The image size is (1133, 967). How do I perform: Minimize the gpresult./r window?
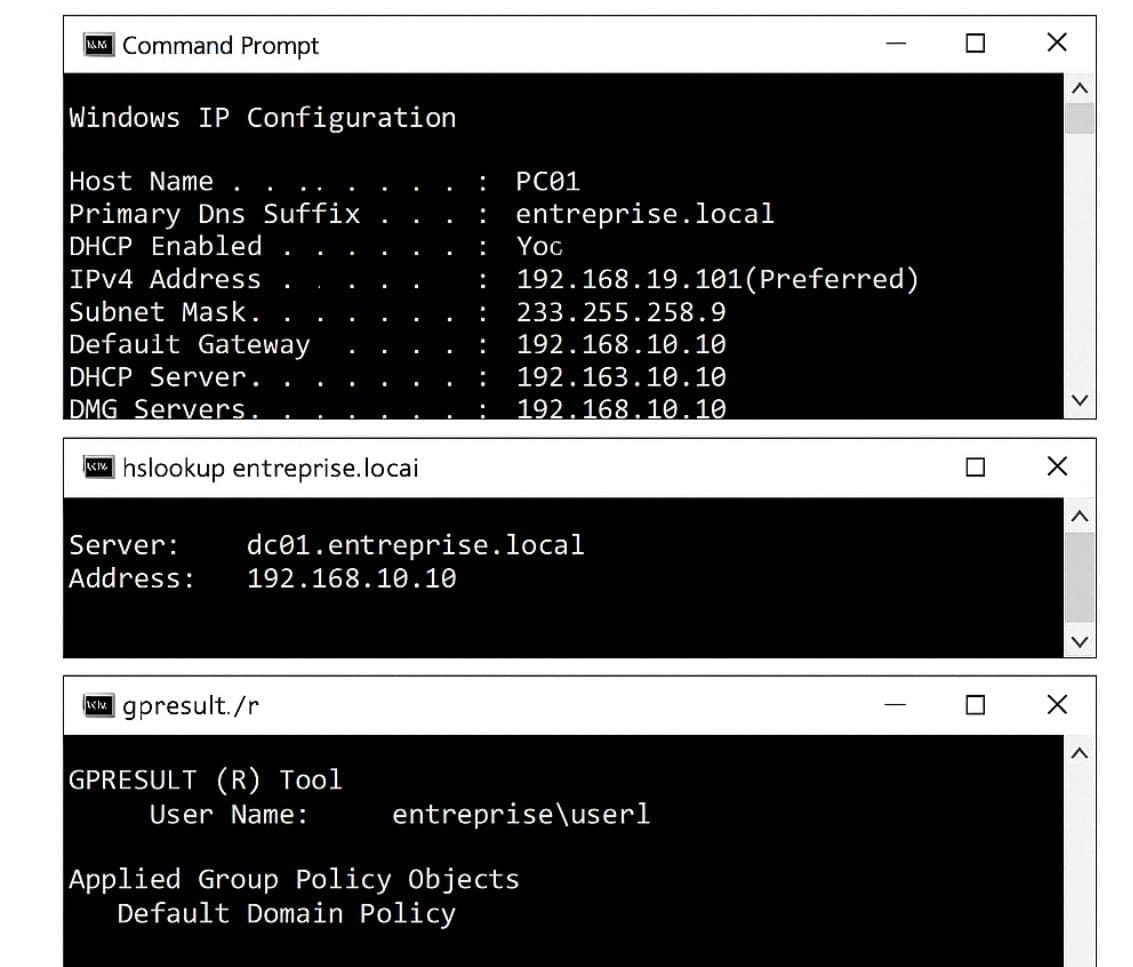tap(896, 705)
